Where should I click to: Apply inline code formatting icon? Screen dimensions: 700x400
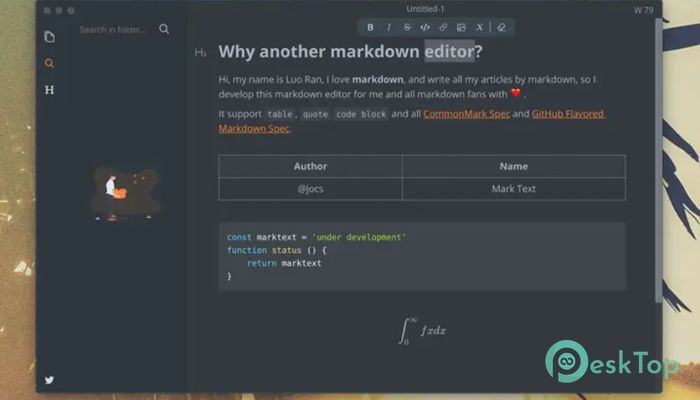coord(425,27)
